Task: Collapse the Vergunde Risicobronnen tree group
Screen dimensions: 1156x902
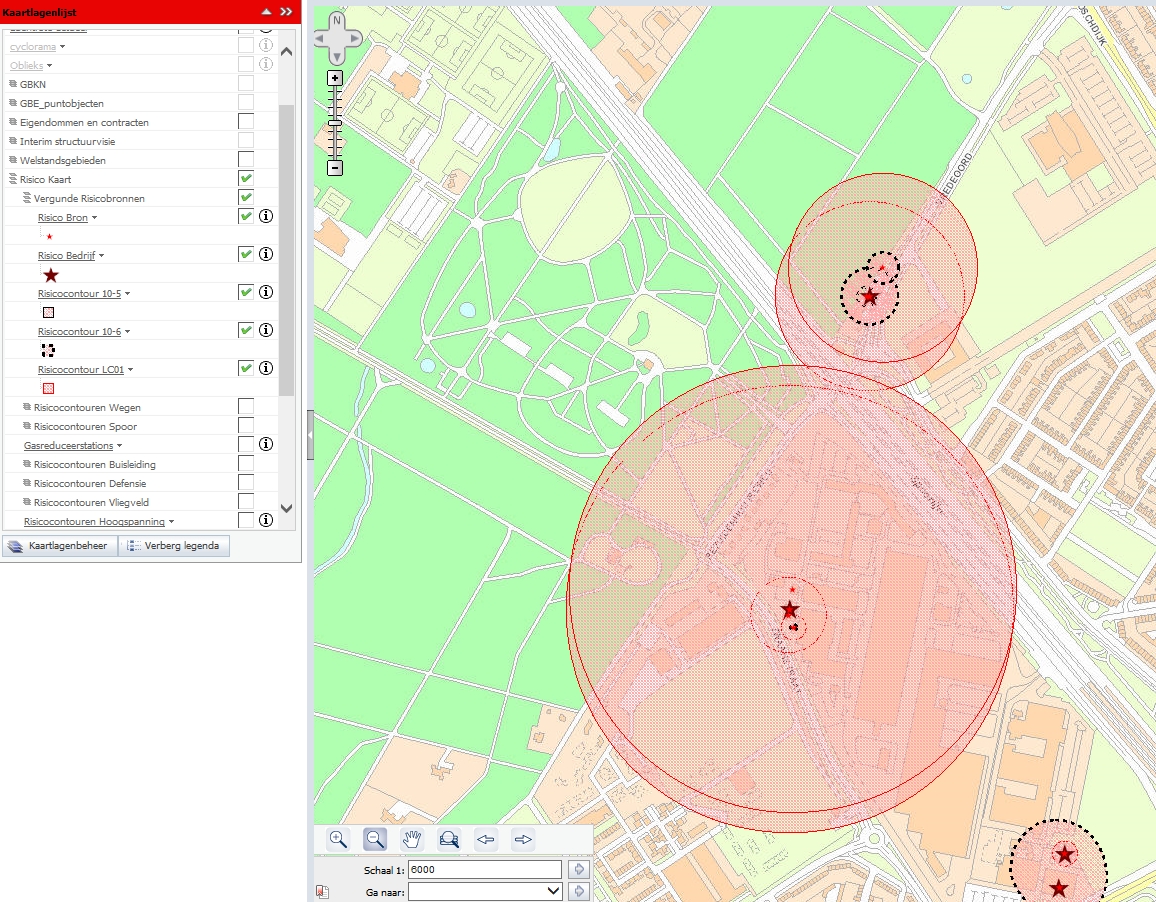Action: click(x=27, y=198)
